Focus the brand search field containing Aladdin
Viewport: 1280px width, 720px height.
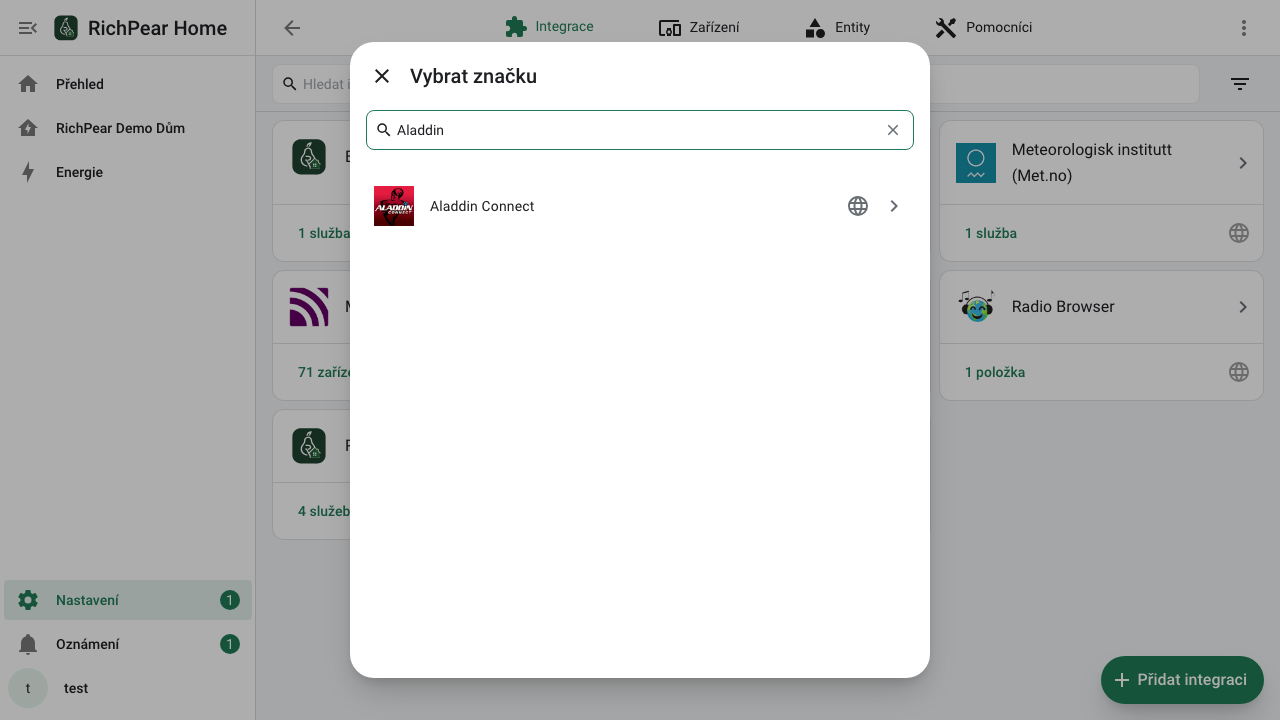638,130
